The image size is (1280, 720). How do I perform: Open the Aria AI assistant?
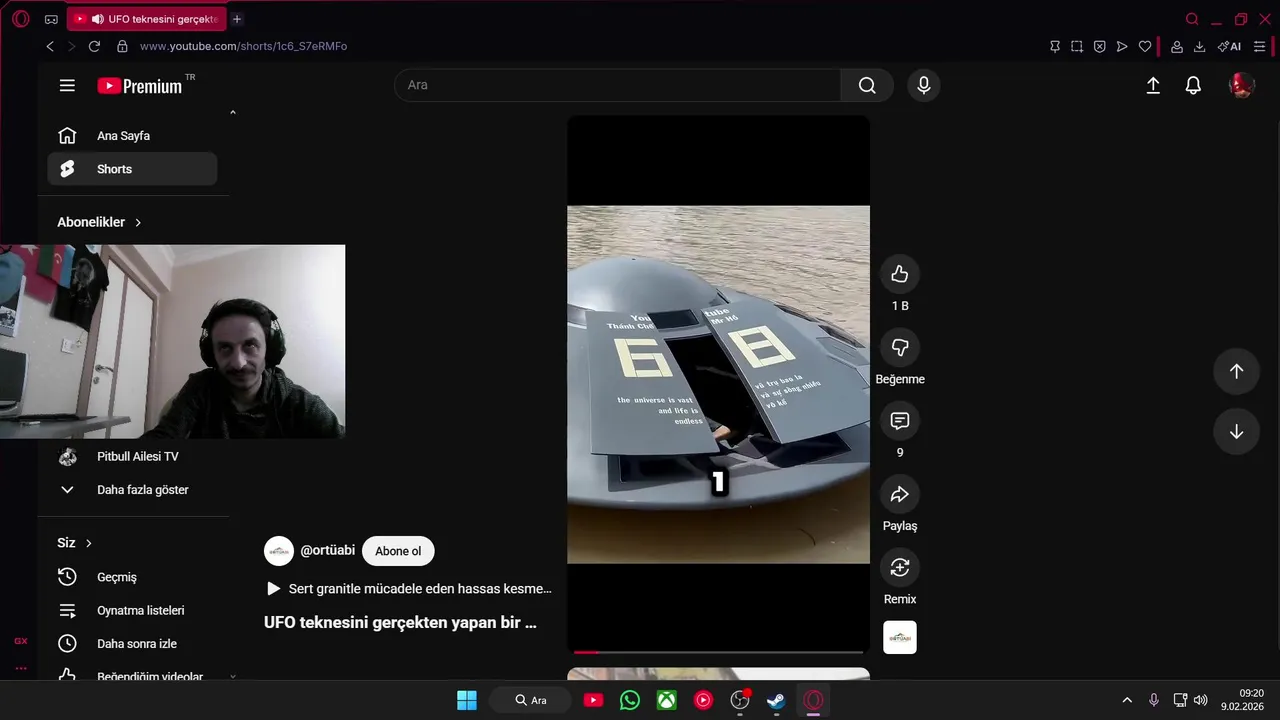1229,46
